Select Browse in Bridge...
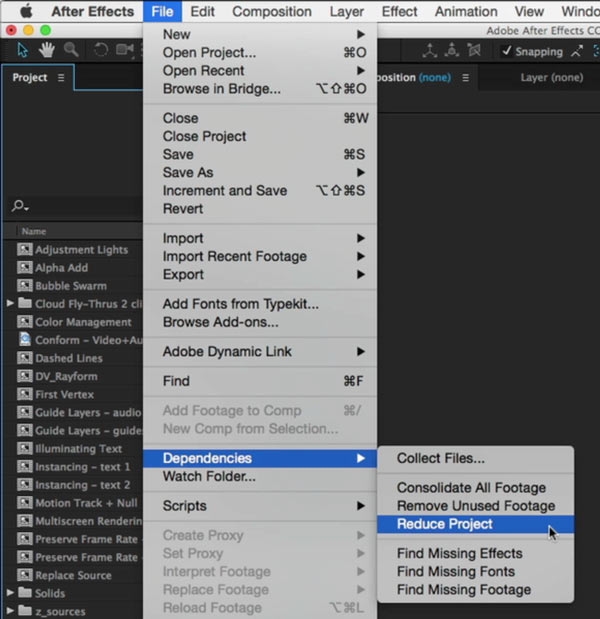600x619 pixels. tap(260, 89)
